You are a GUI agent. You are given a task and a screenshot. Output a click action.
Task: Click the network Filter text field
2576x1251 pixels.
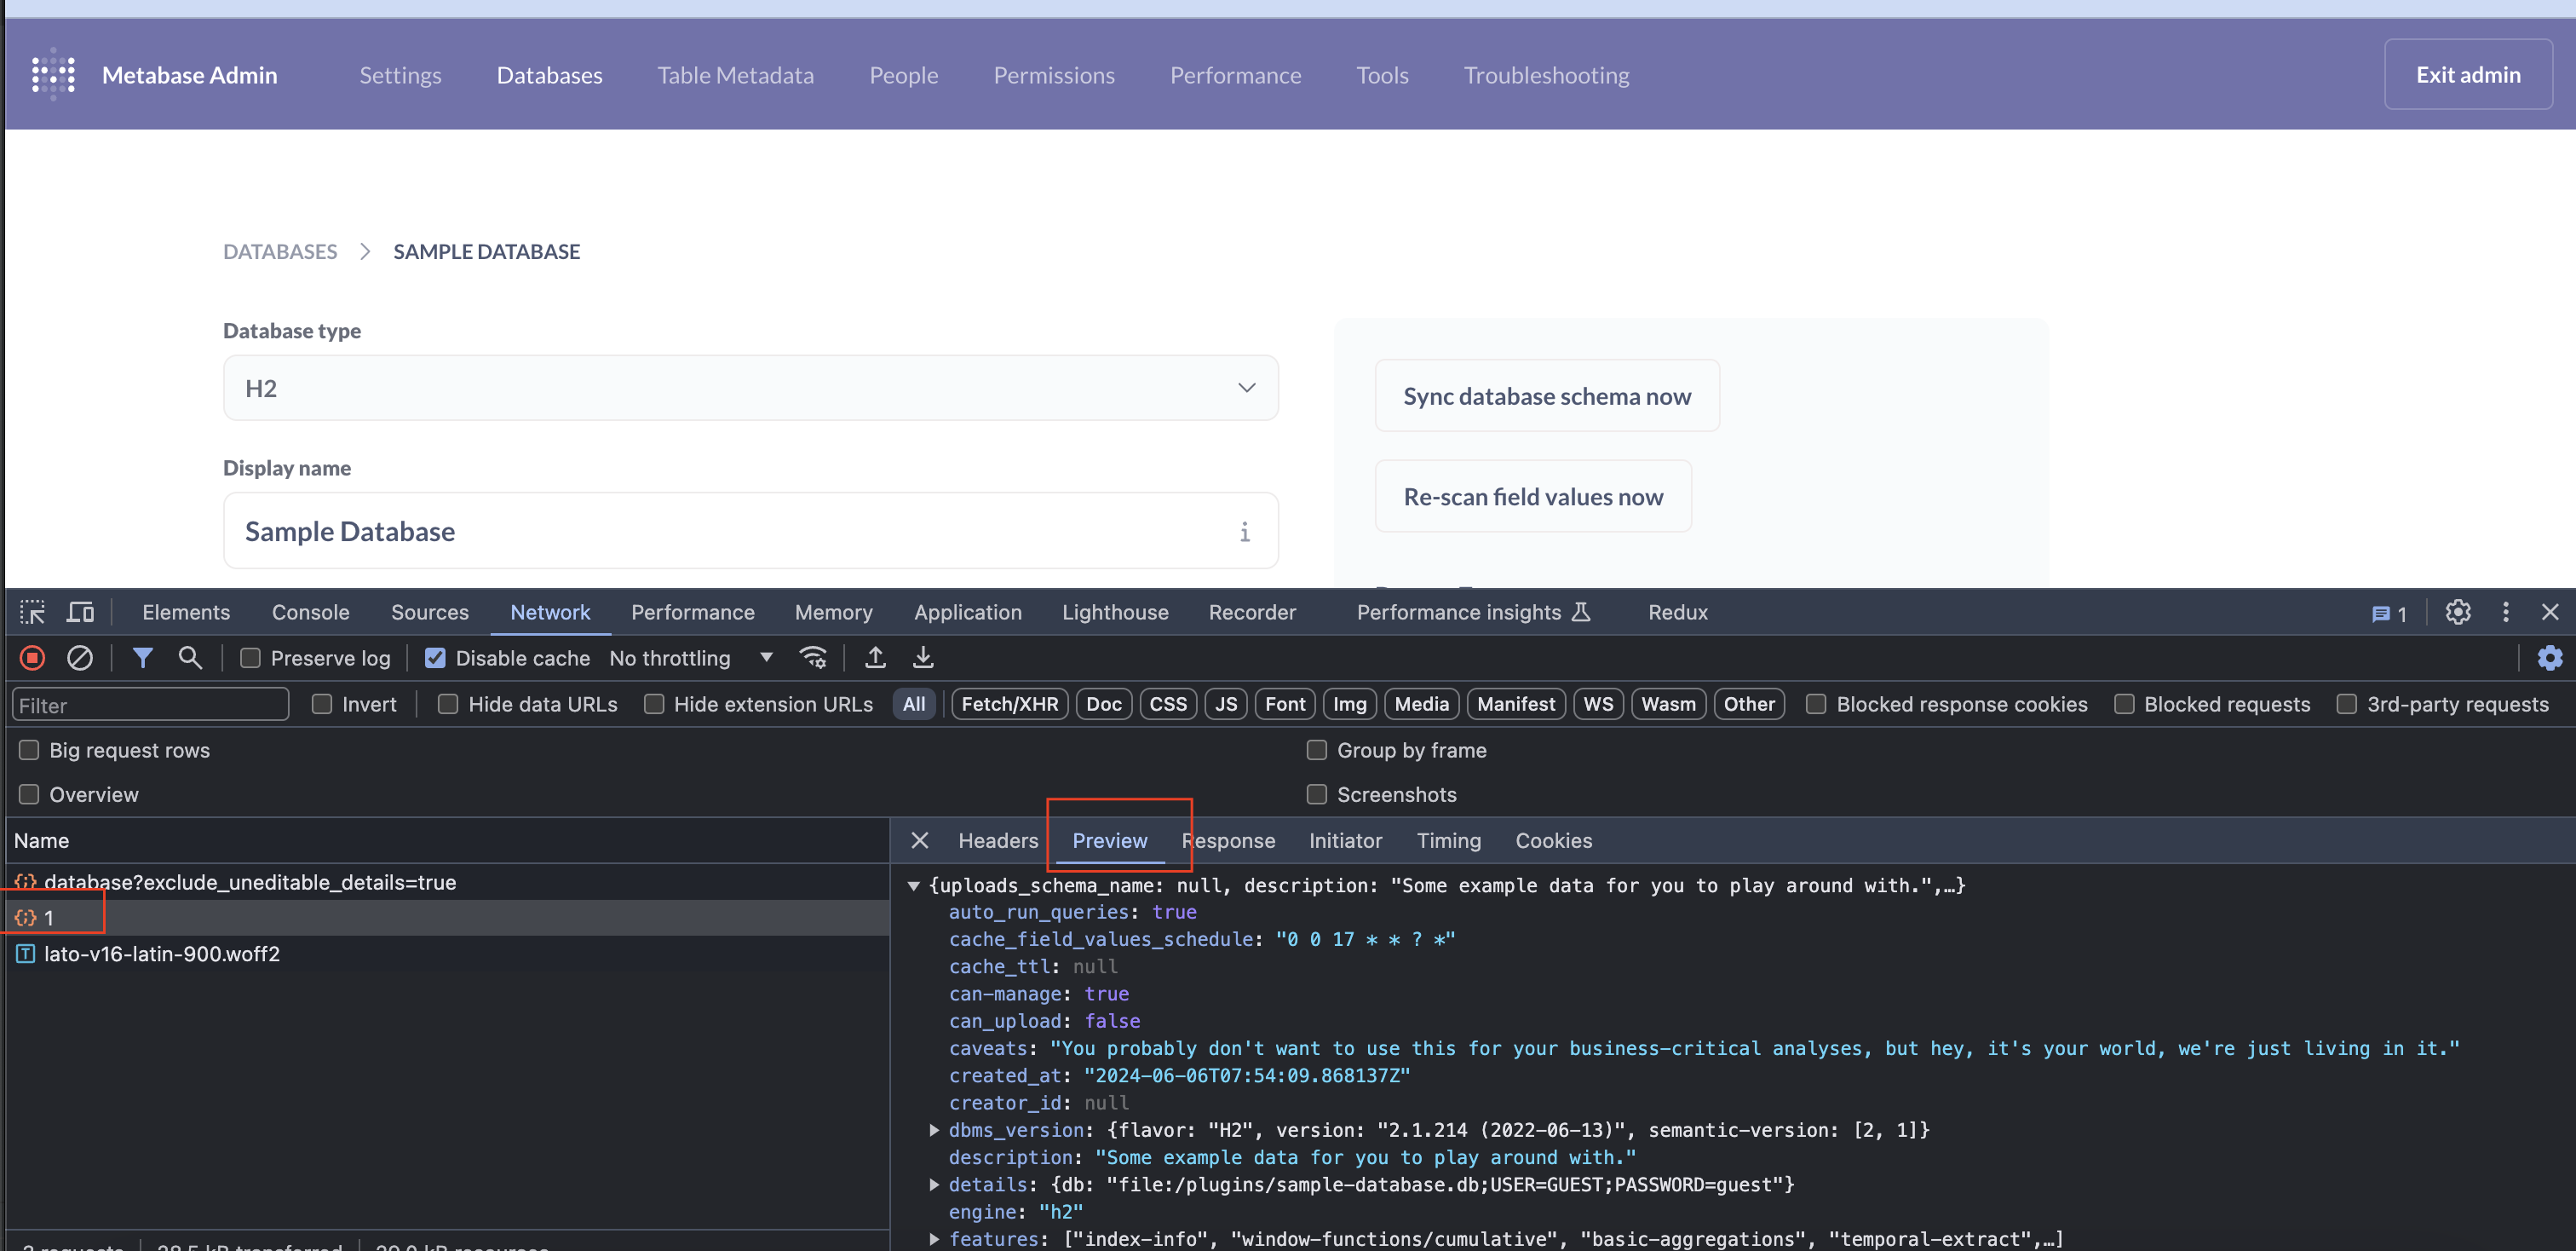point(150,705)
